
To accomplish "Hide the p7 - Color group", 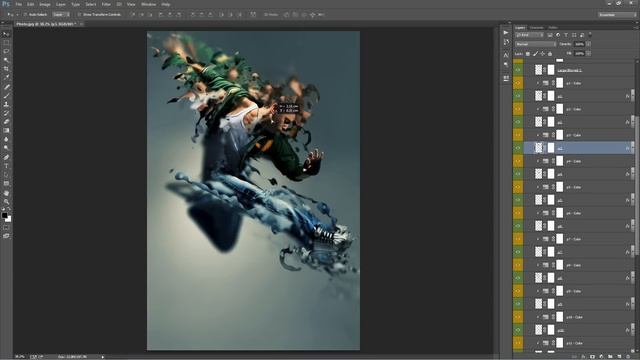I will click(518, 239).
